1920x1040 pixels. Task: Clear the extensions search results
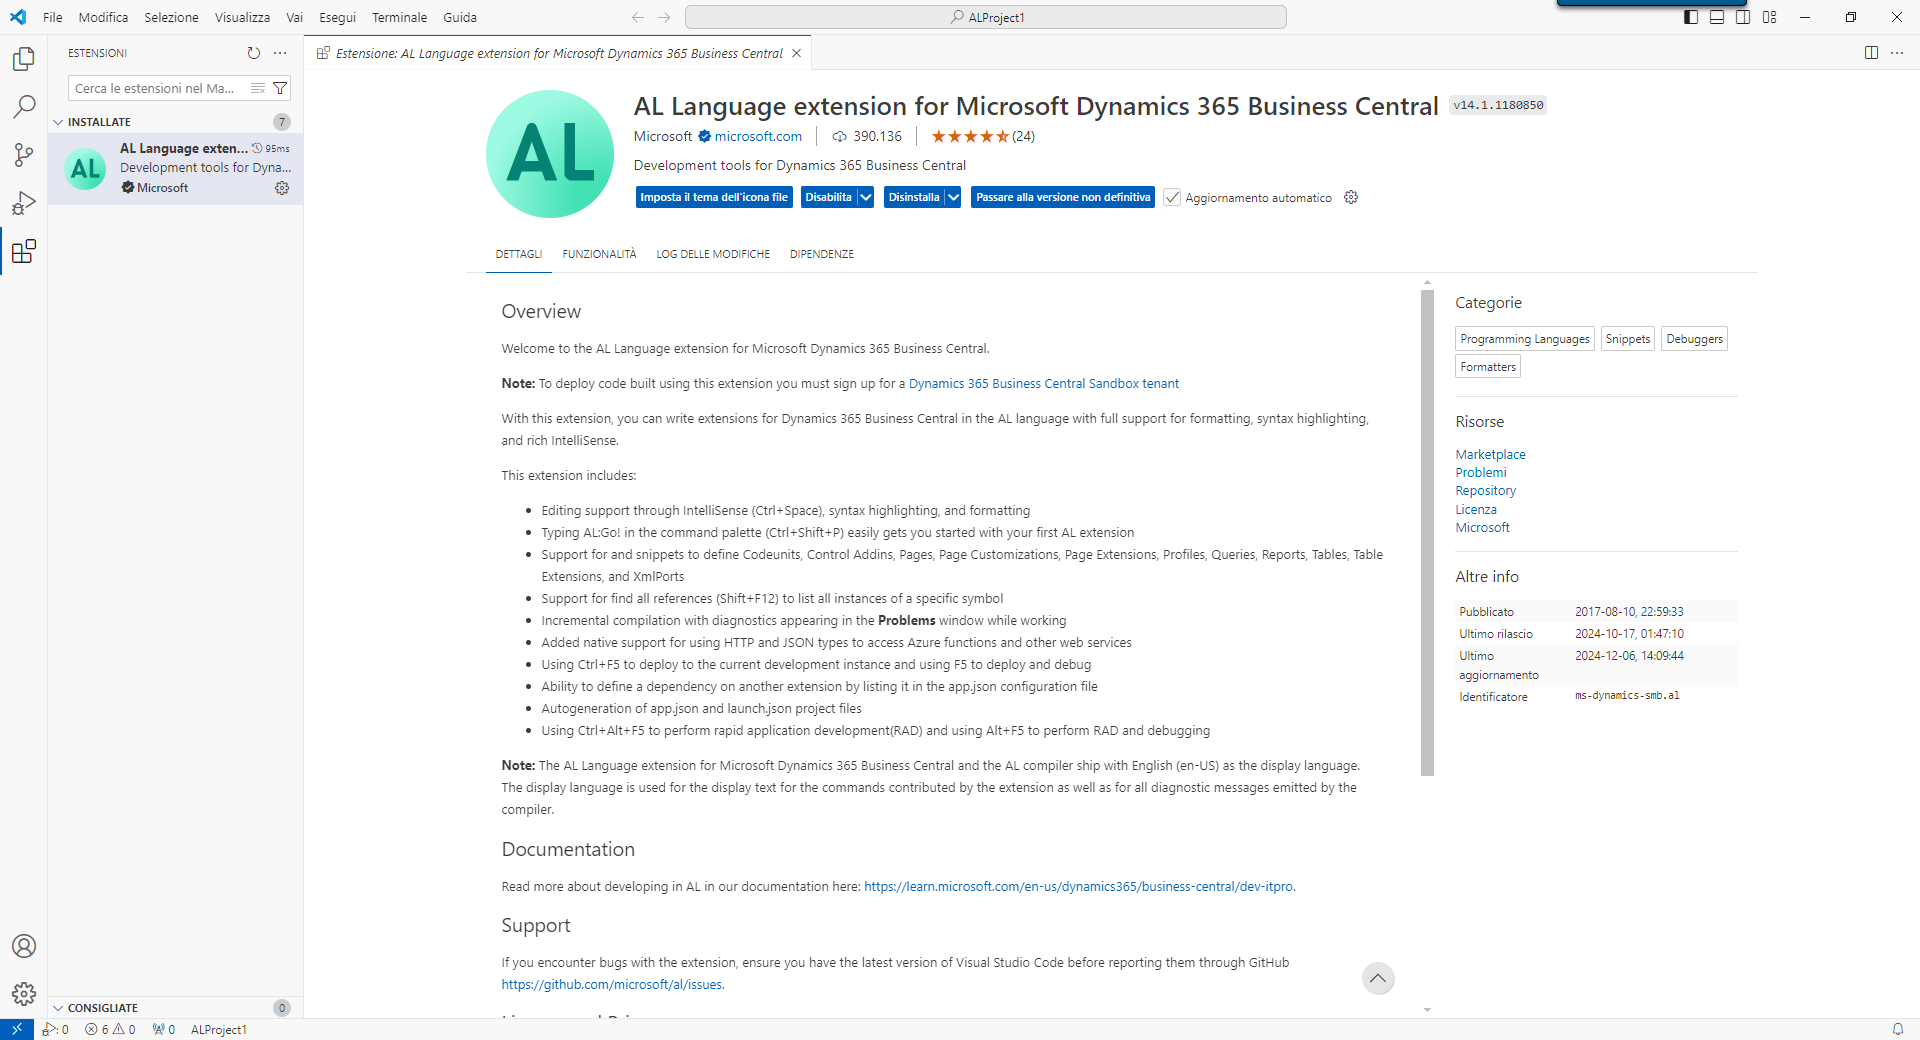[x=258, y=88]
